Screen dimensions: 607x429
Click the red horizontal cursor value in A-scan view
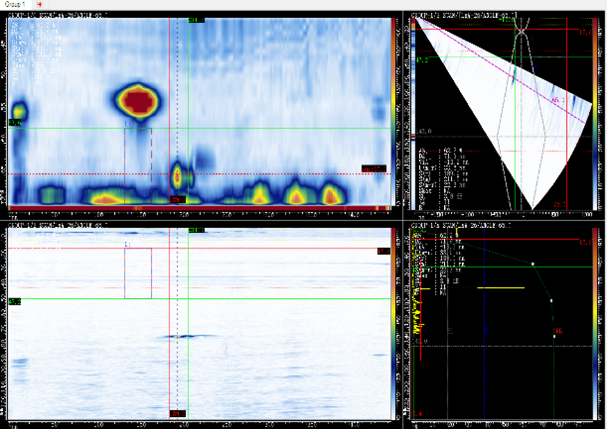585,242
